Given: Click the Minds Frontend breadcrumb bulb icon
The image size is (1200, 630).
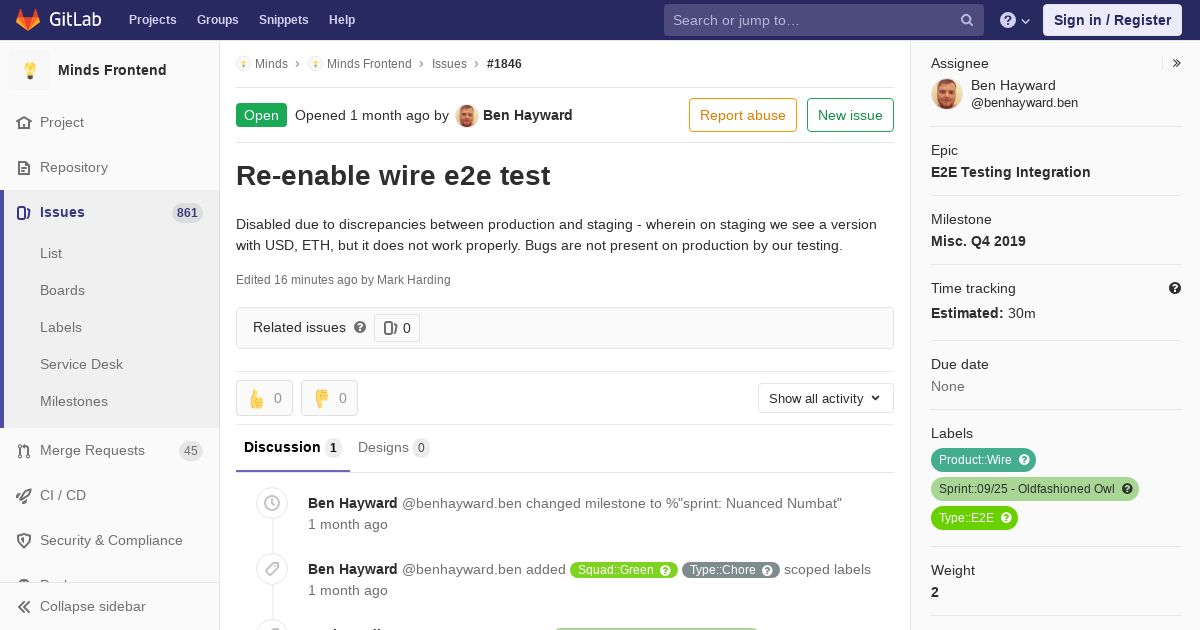Looking at the screenshot, I should pyautogui.click(x=315, y=63).
